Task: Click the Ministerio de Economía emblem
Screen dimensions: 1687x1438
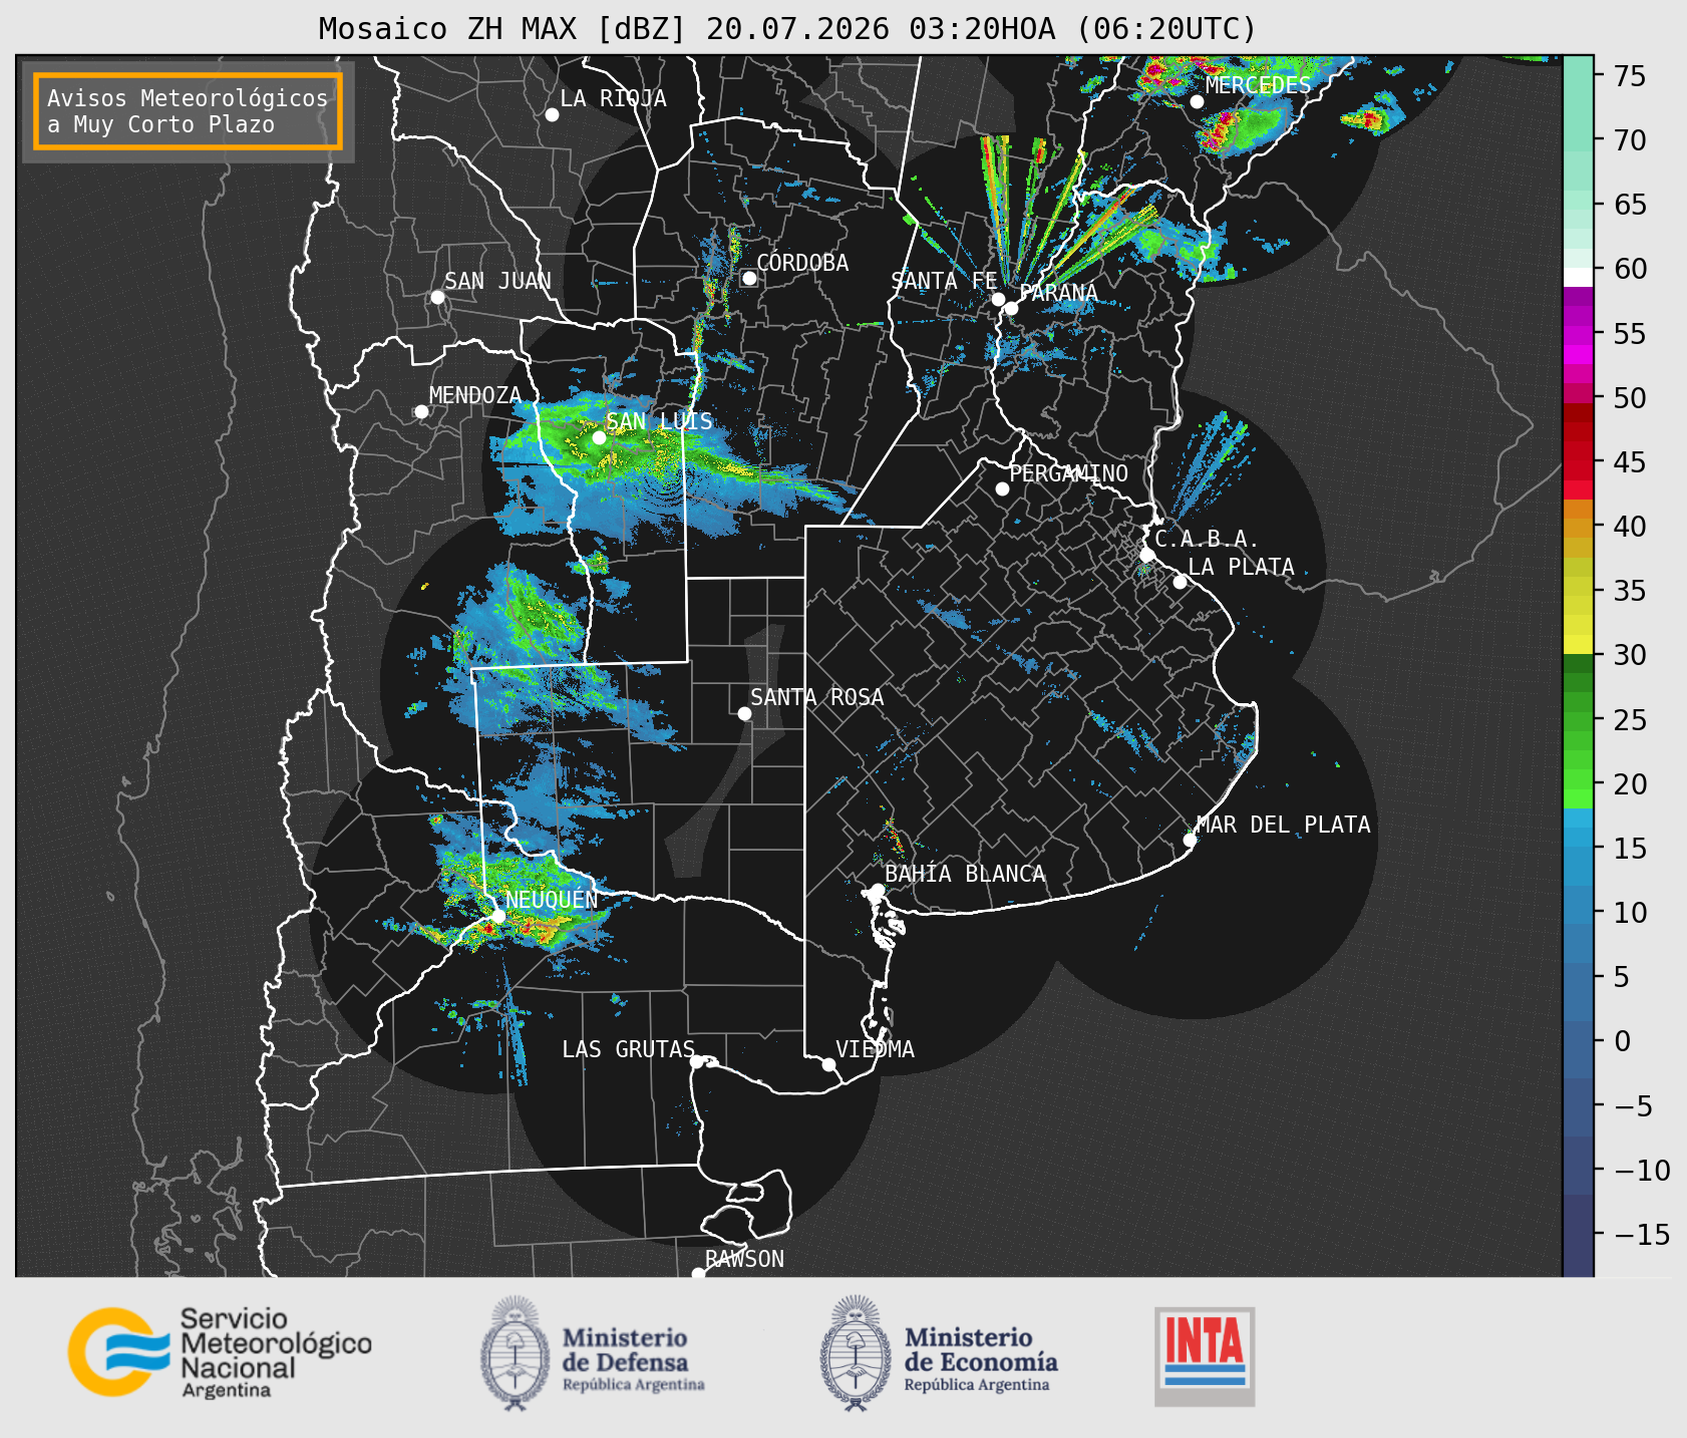Action: pos(856,1353)
